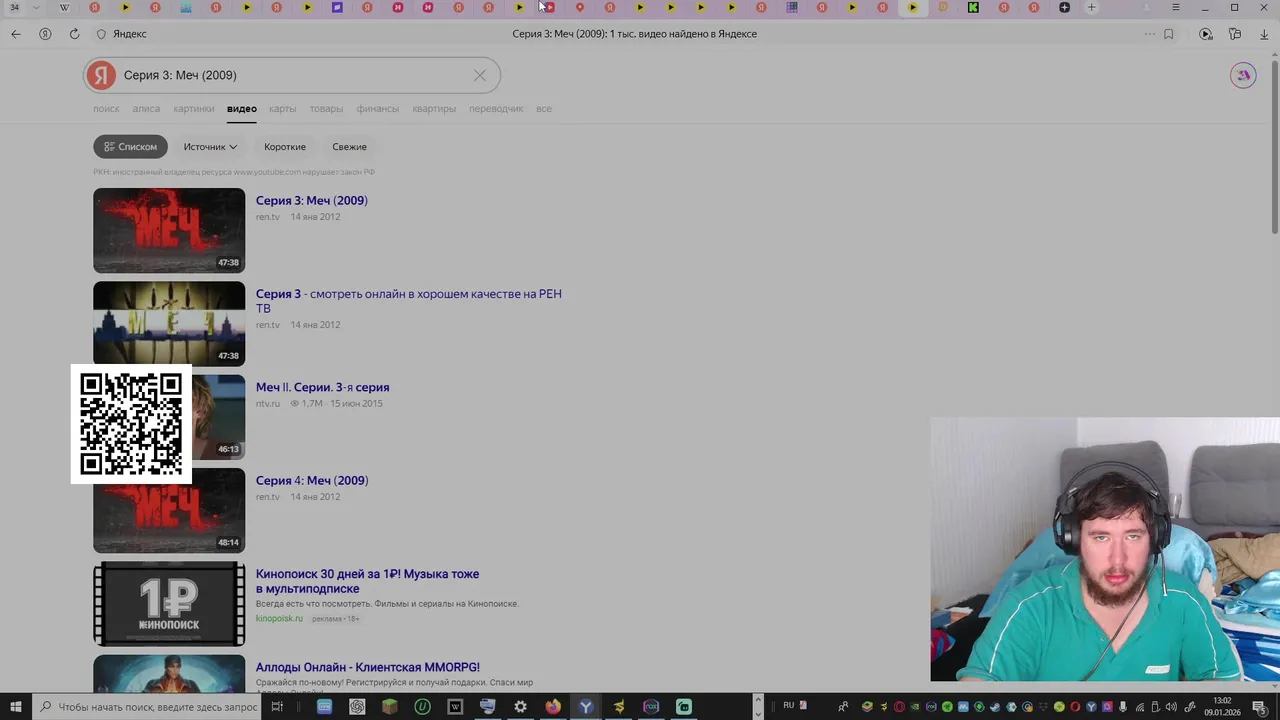Viewport: 1280px width, 720px height.
Task: Switch to the поиск tab
Action: 106,109
